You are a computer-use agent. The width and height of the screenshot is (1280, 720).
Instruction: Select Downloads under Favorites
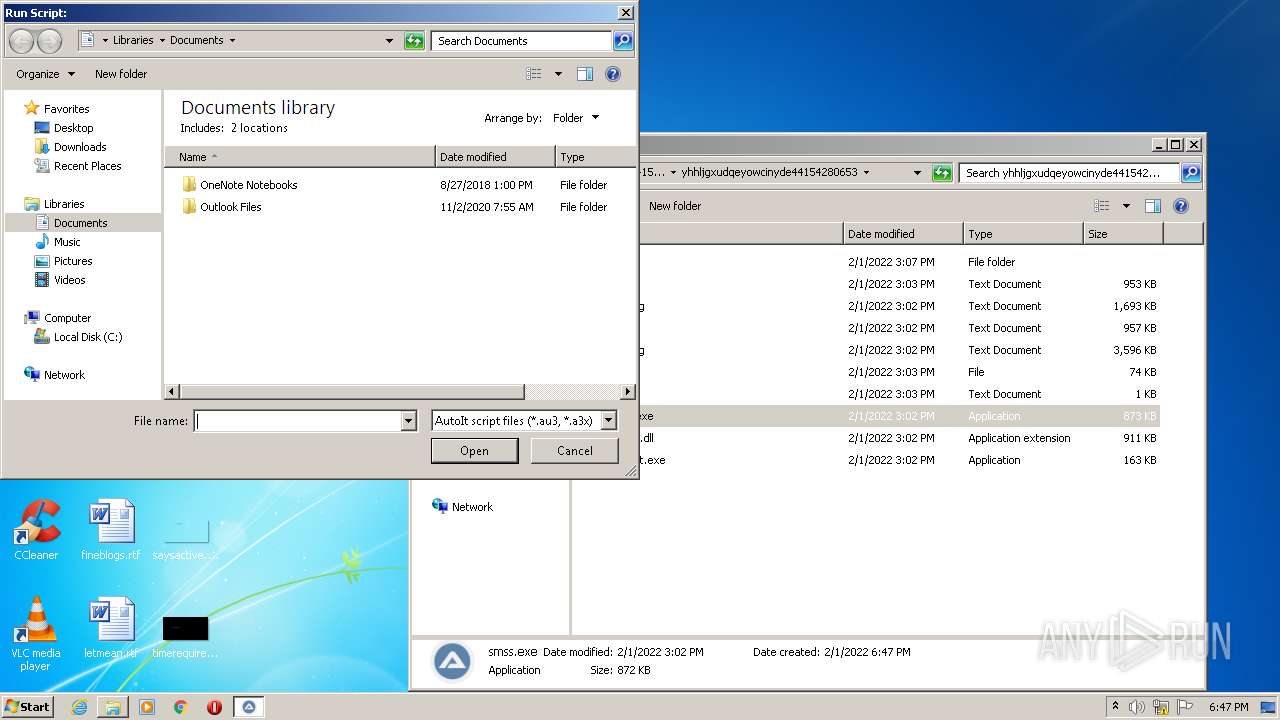(x=80, y=147)
